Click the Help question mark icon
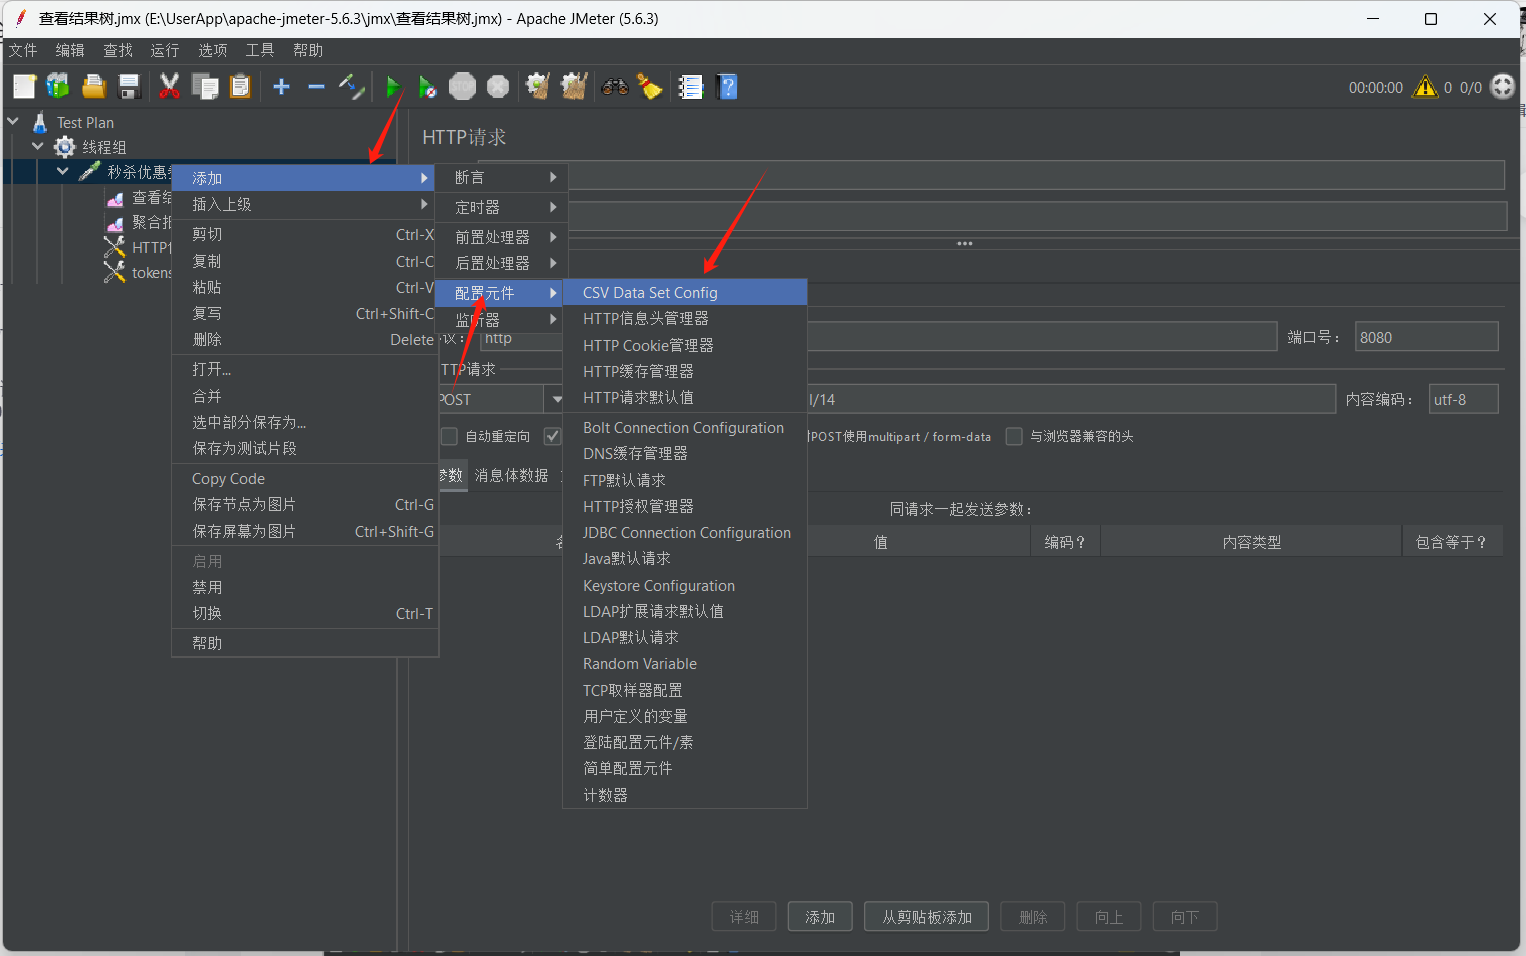 pyautogui.click(x=728, y=87)
